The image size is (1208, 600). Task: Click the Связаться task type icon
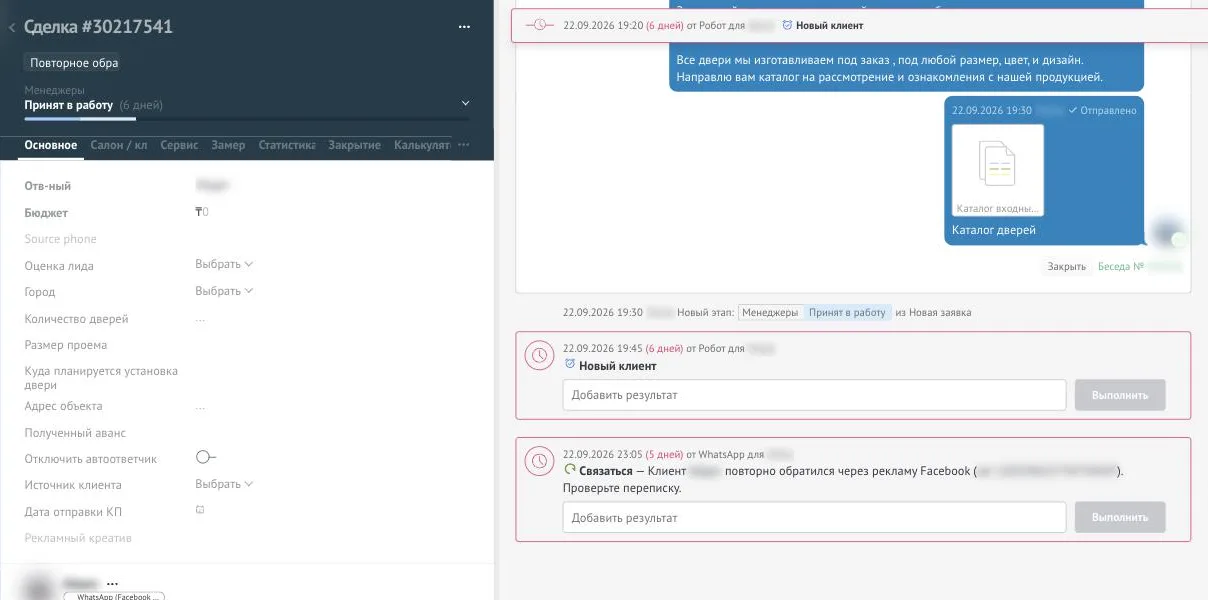pyautogui.click(x=570, y=469)
